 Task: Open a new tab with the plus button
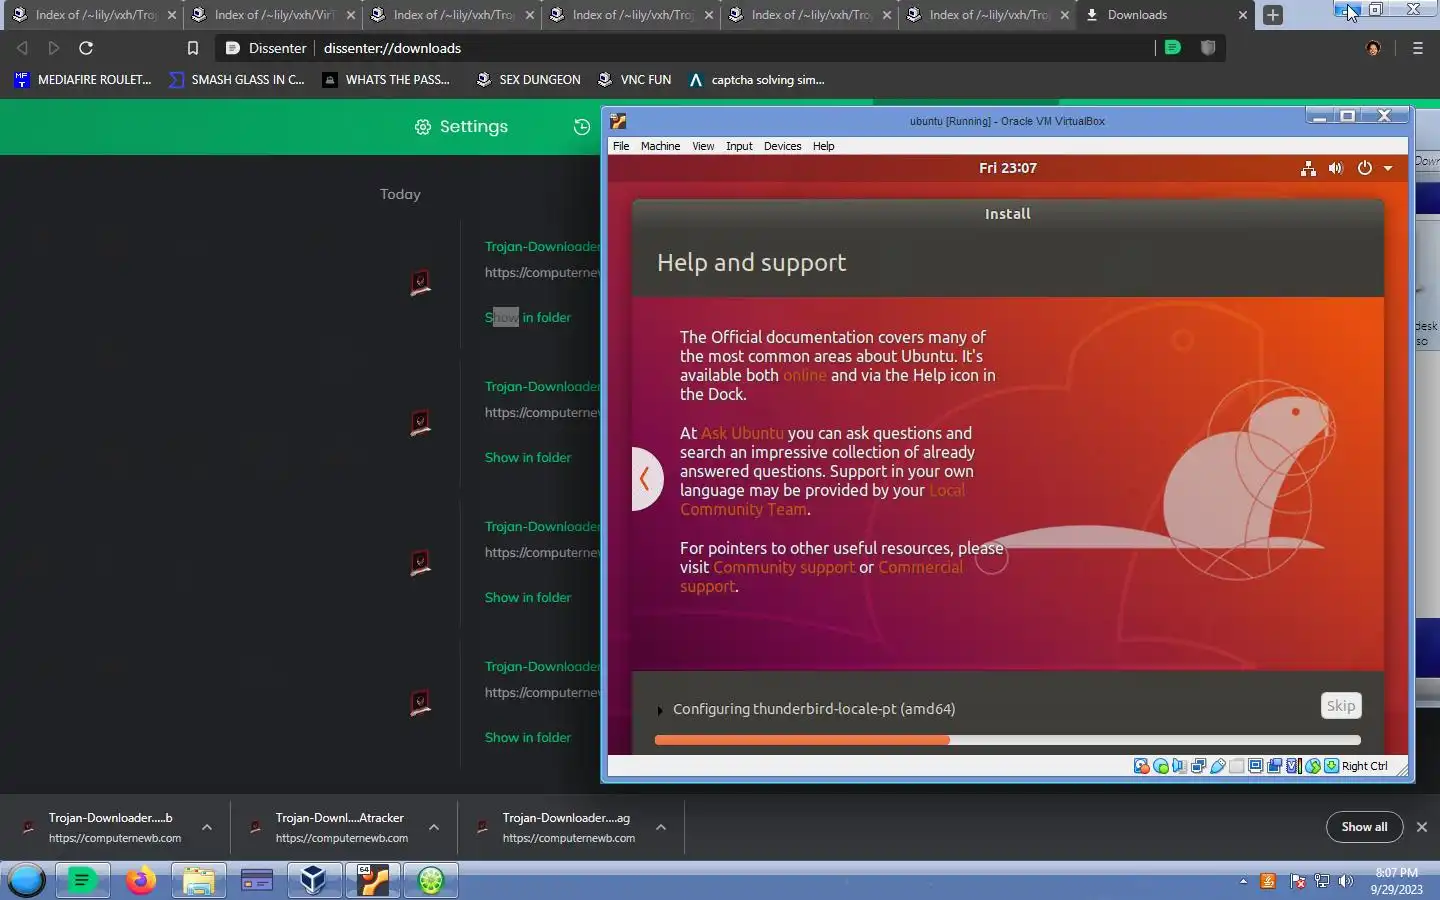coord(1272,15)
